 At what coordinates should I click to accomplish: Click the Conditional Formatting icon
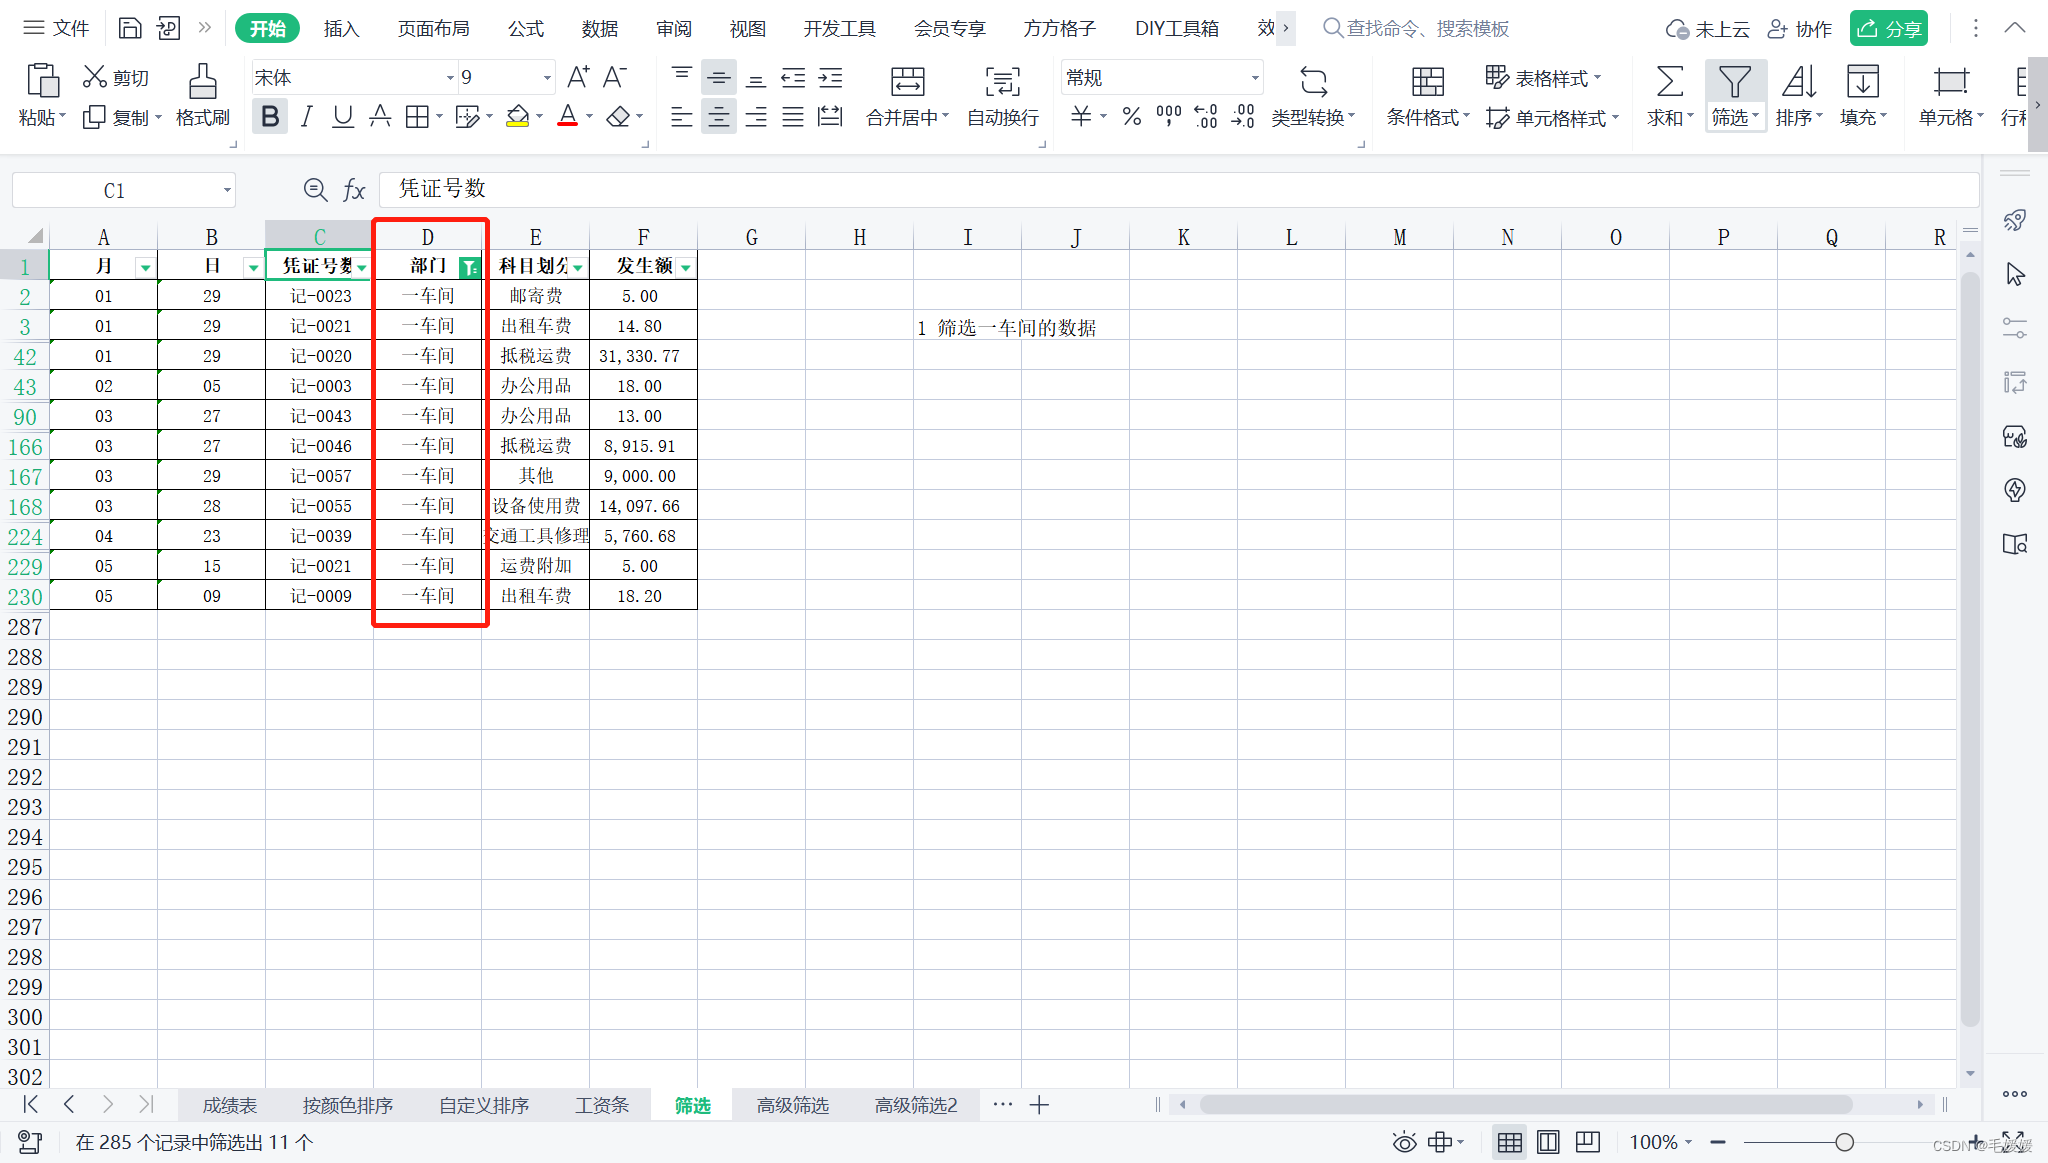[x=1427, y=81]
